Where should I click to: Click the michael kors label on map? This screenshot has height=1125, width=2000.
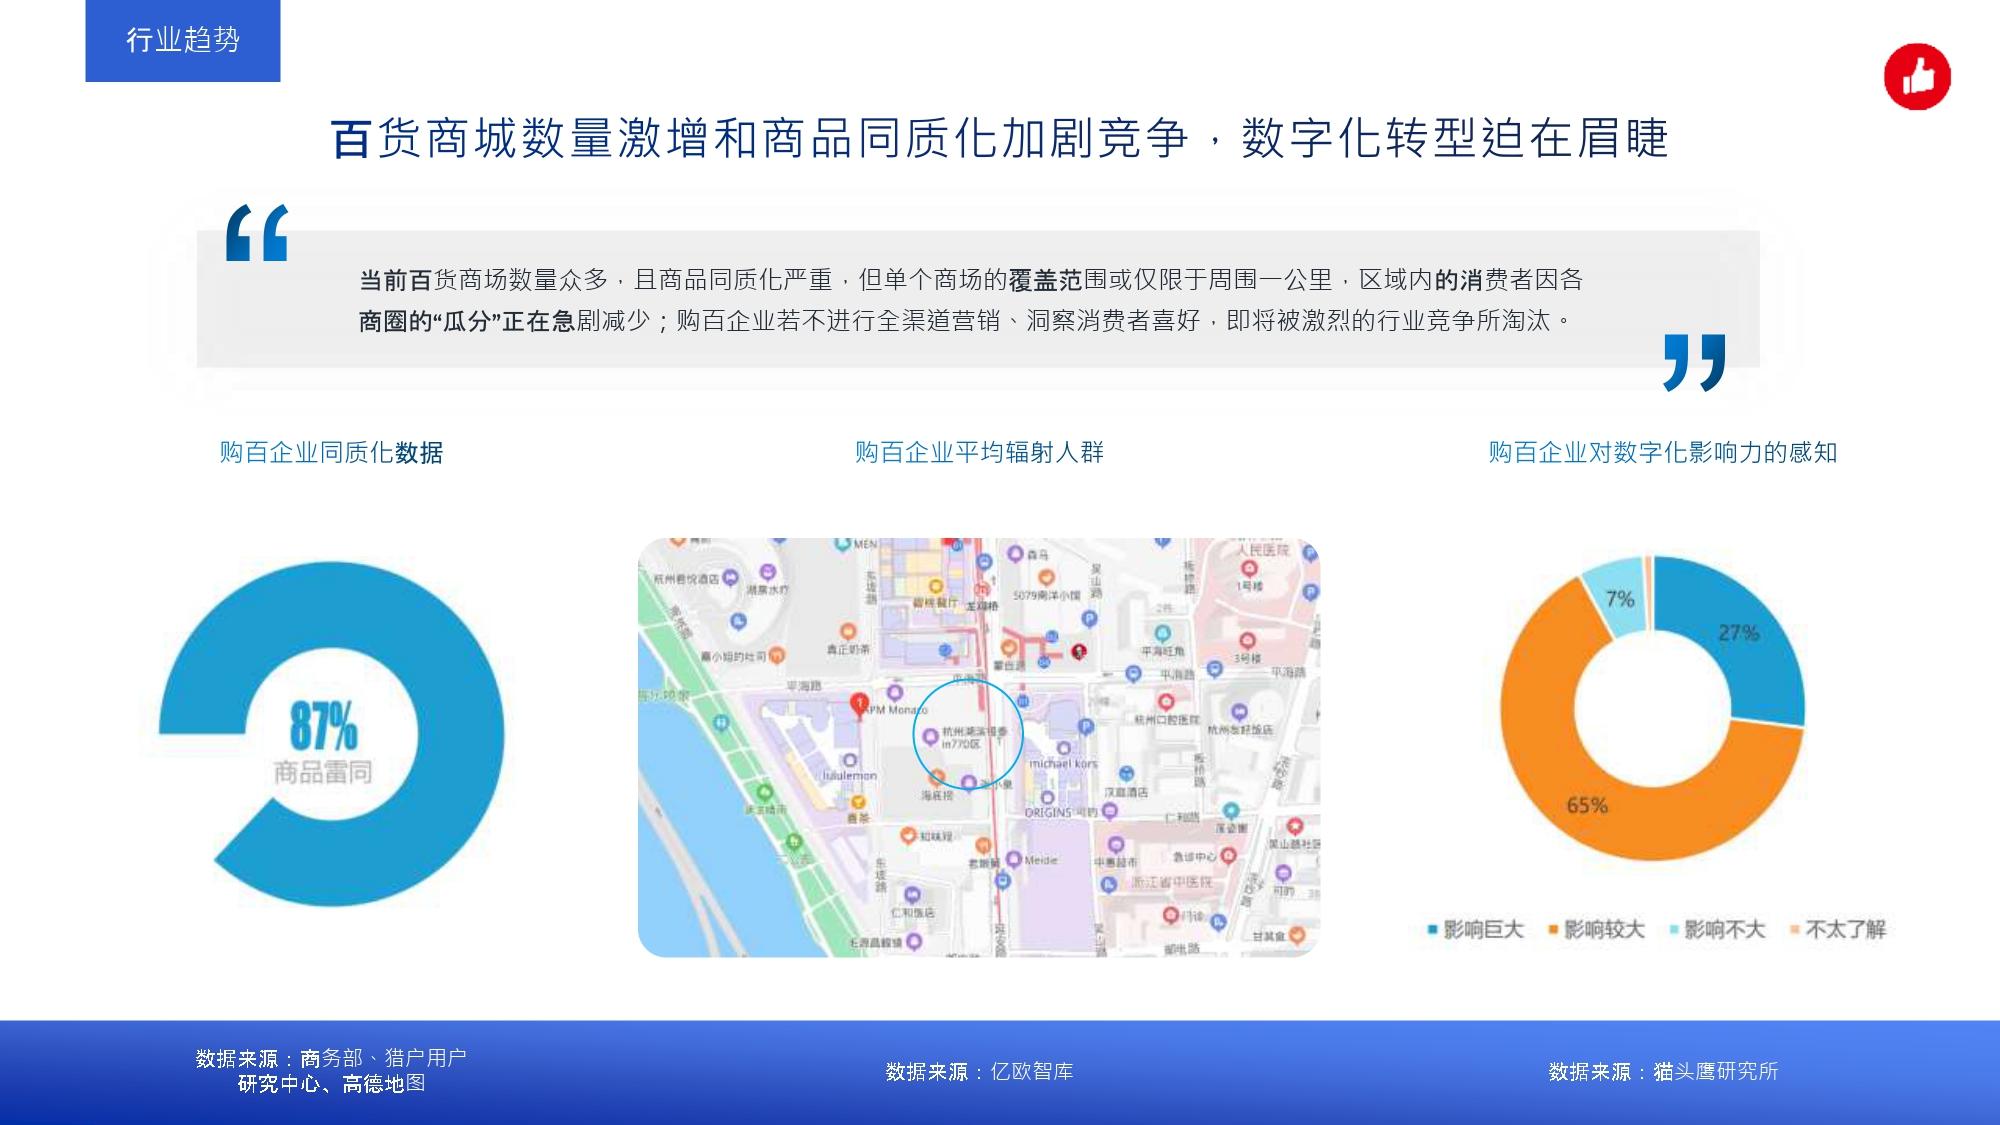click(1063, 763)
